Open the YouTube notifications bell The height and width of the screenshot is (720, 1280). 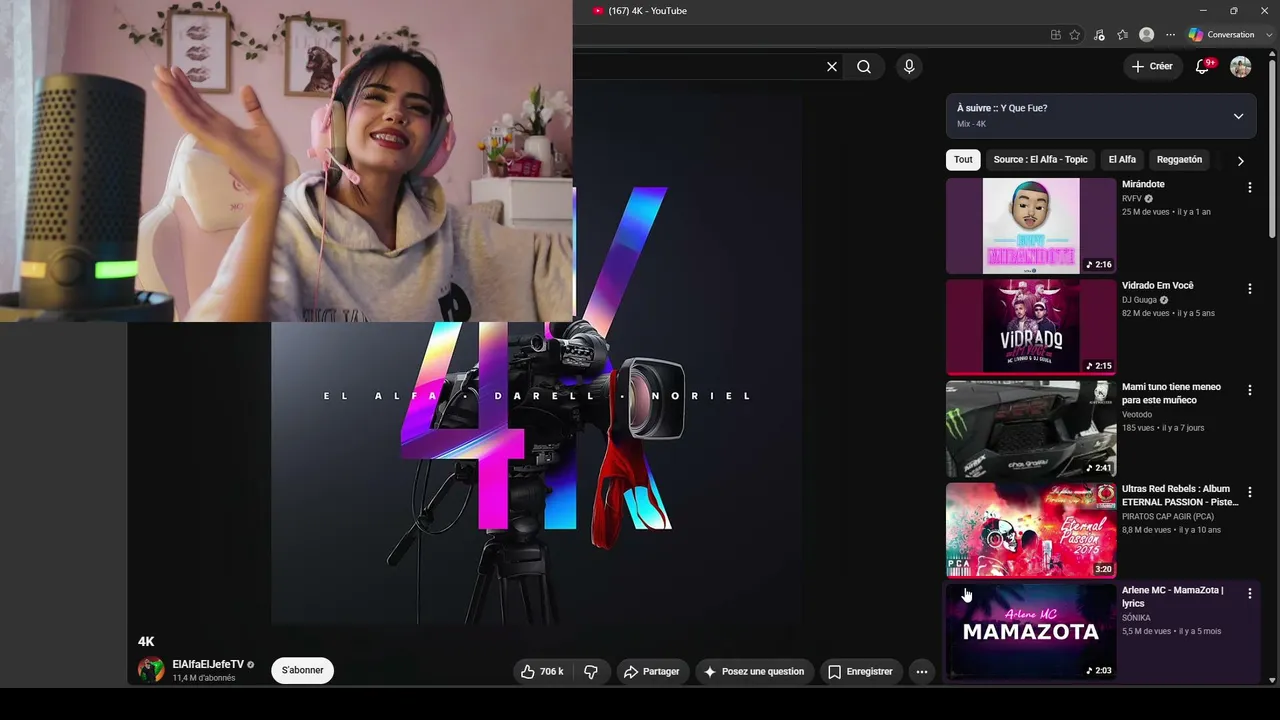coord(1203,67)
